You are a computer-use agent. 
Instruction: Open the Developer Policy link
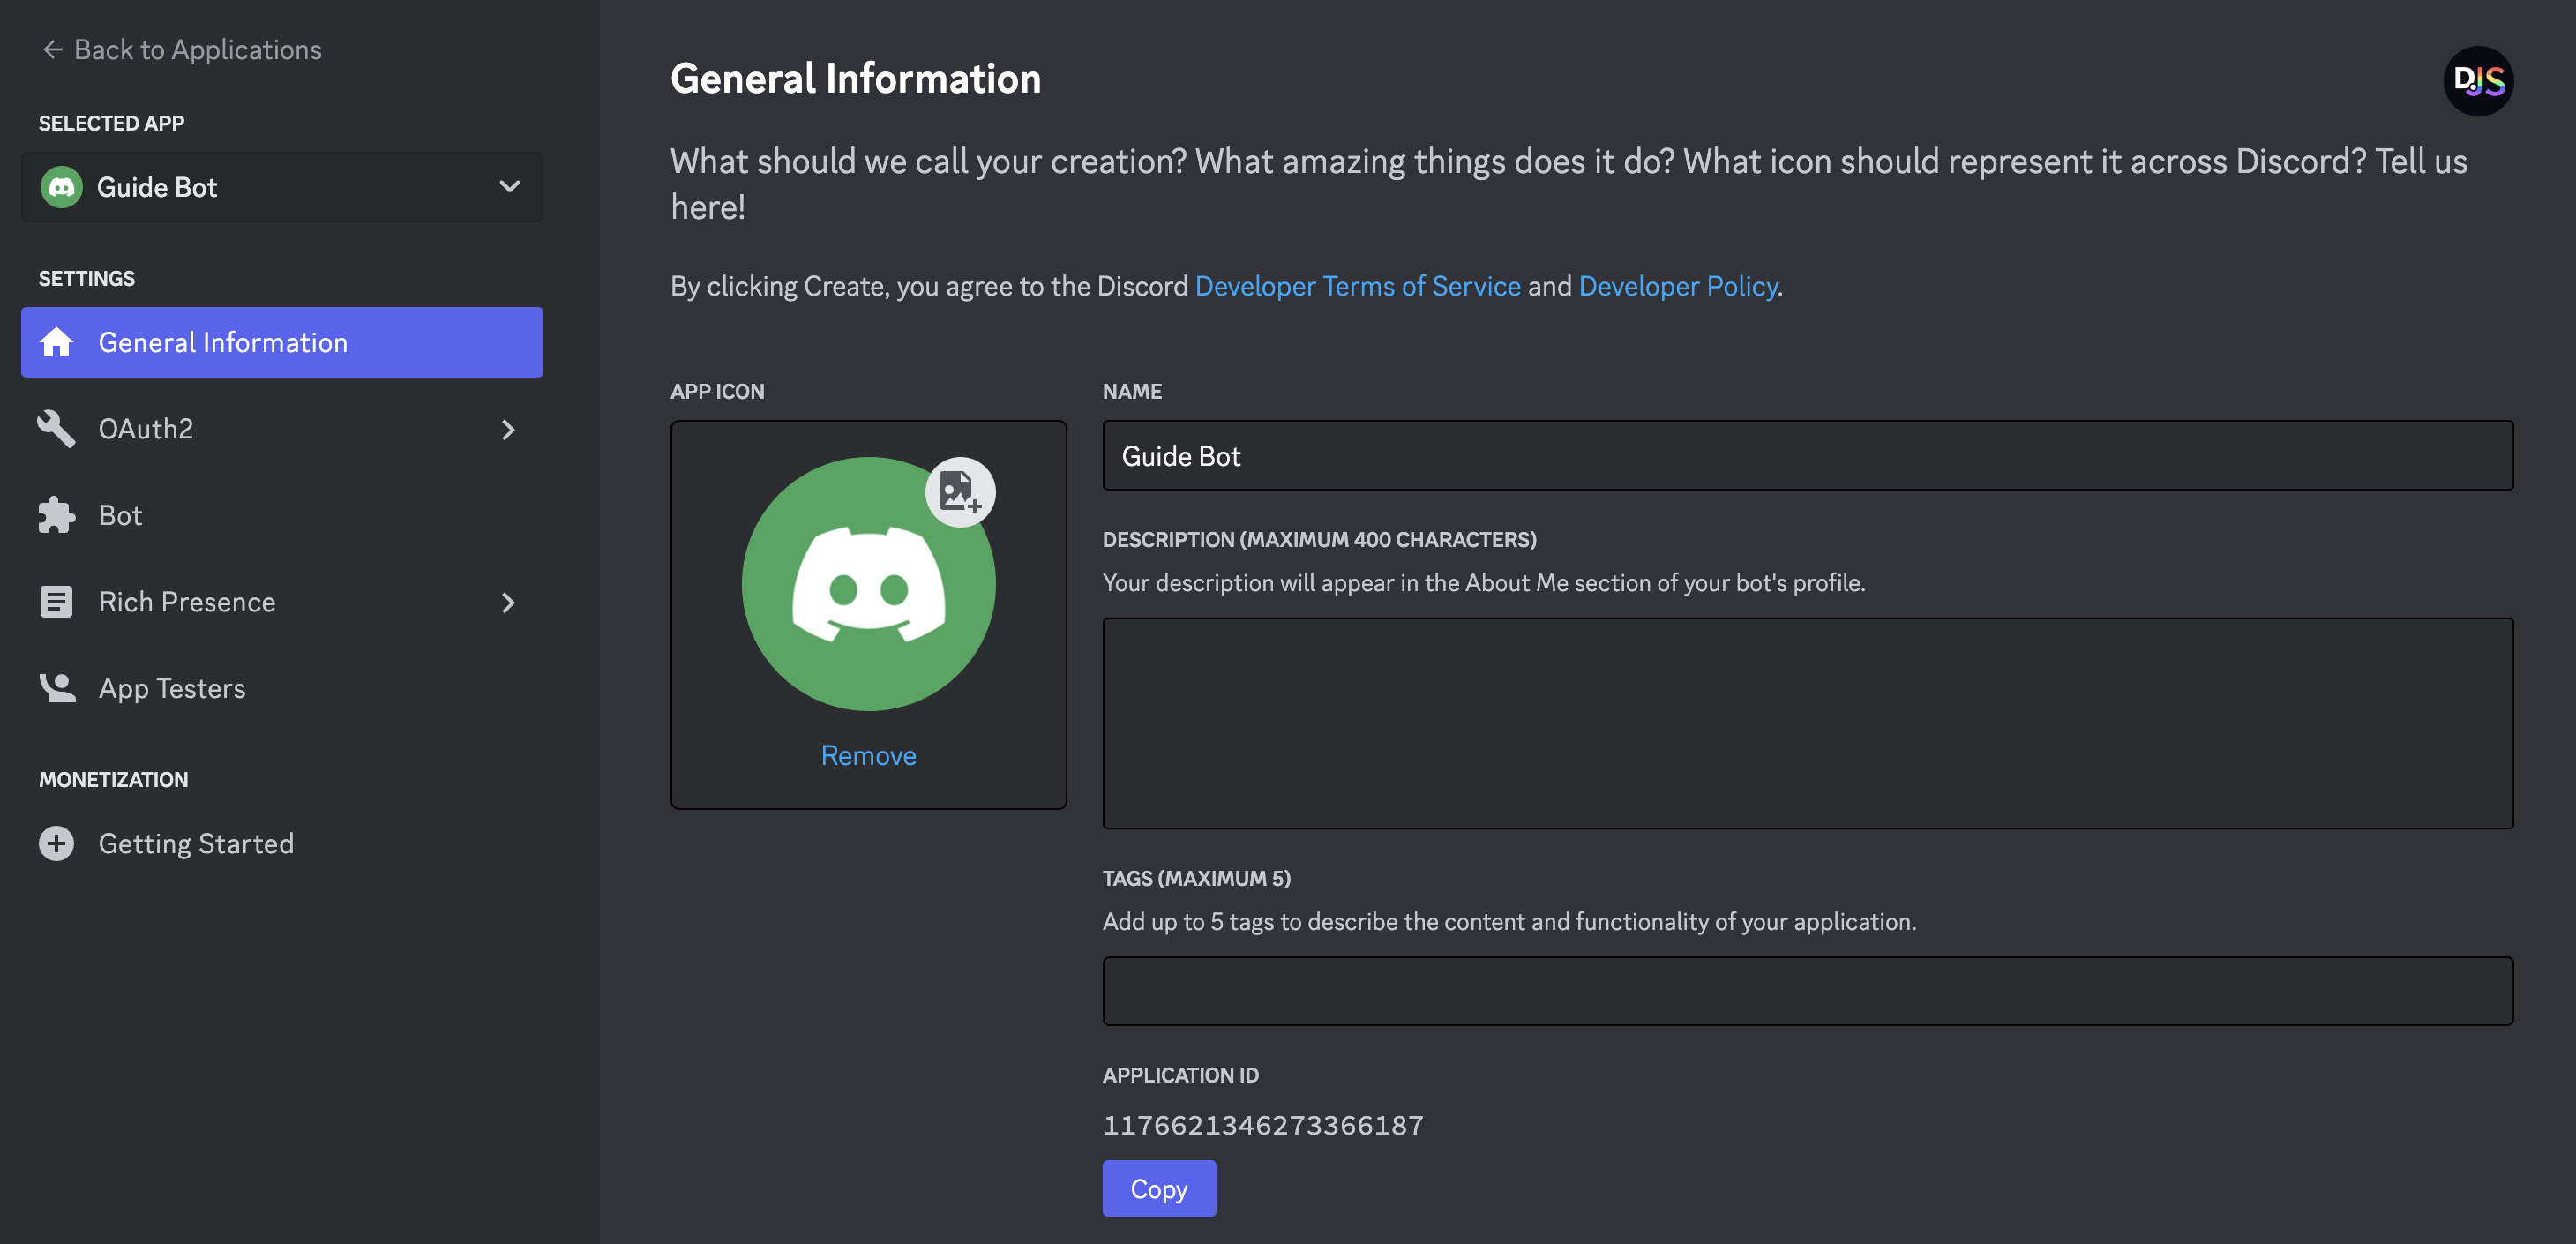click(x=1677, y=286)
